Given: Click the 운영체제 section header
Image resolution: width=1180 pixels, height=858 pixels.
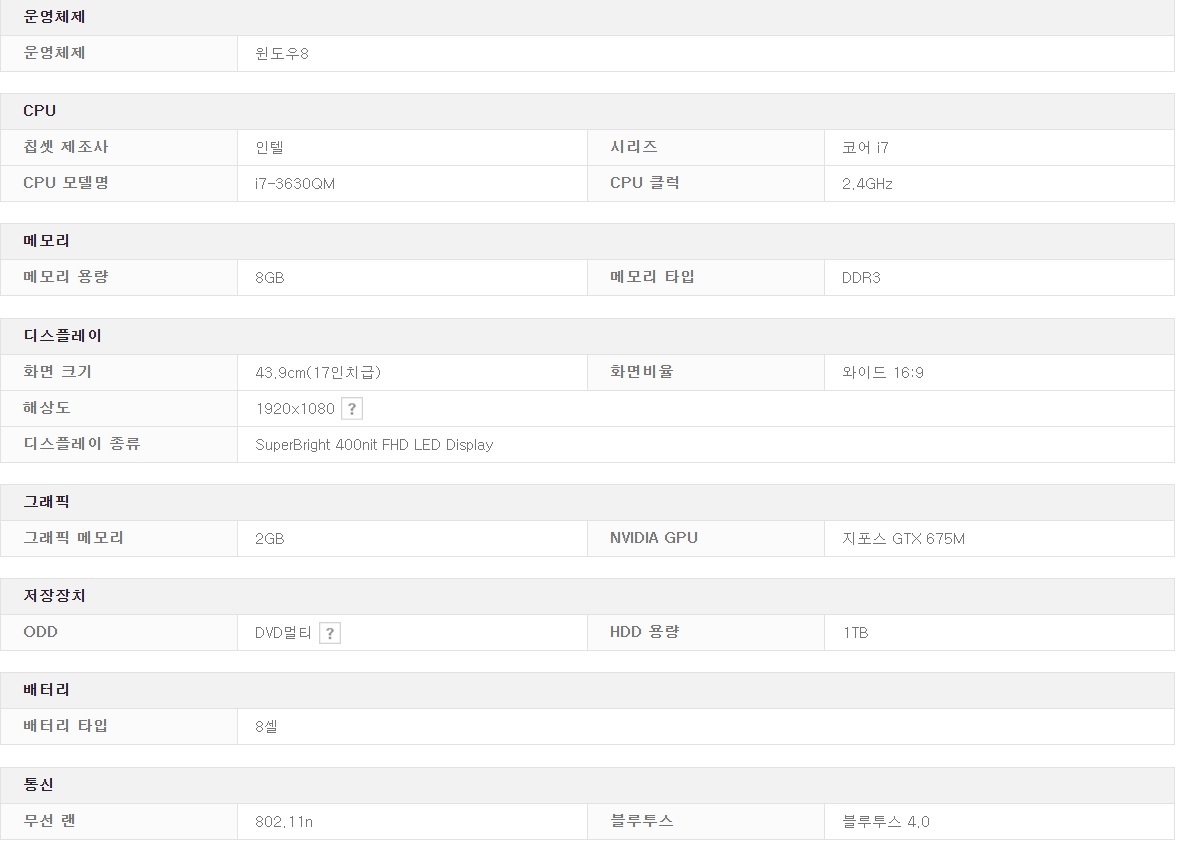Looking at the screenshot, I should (55, 17).
